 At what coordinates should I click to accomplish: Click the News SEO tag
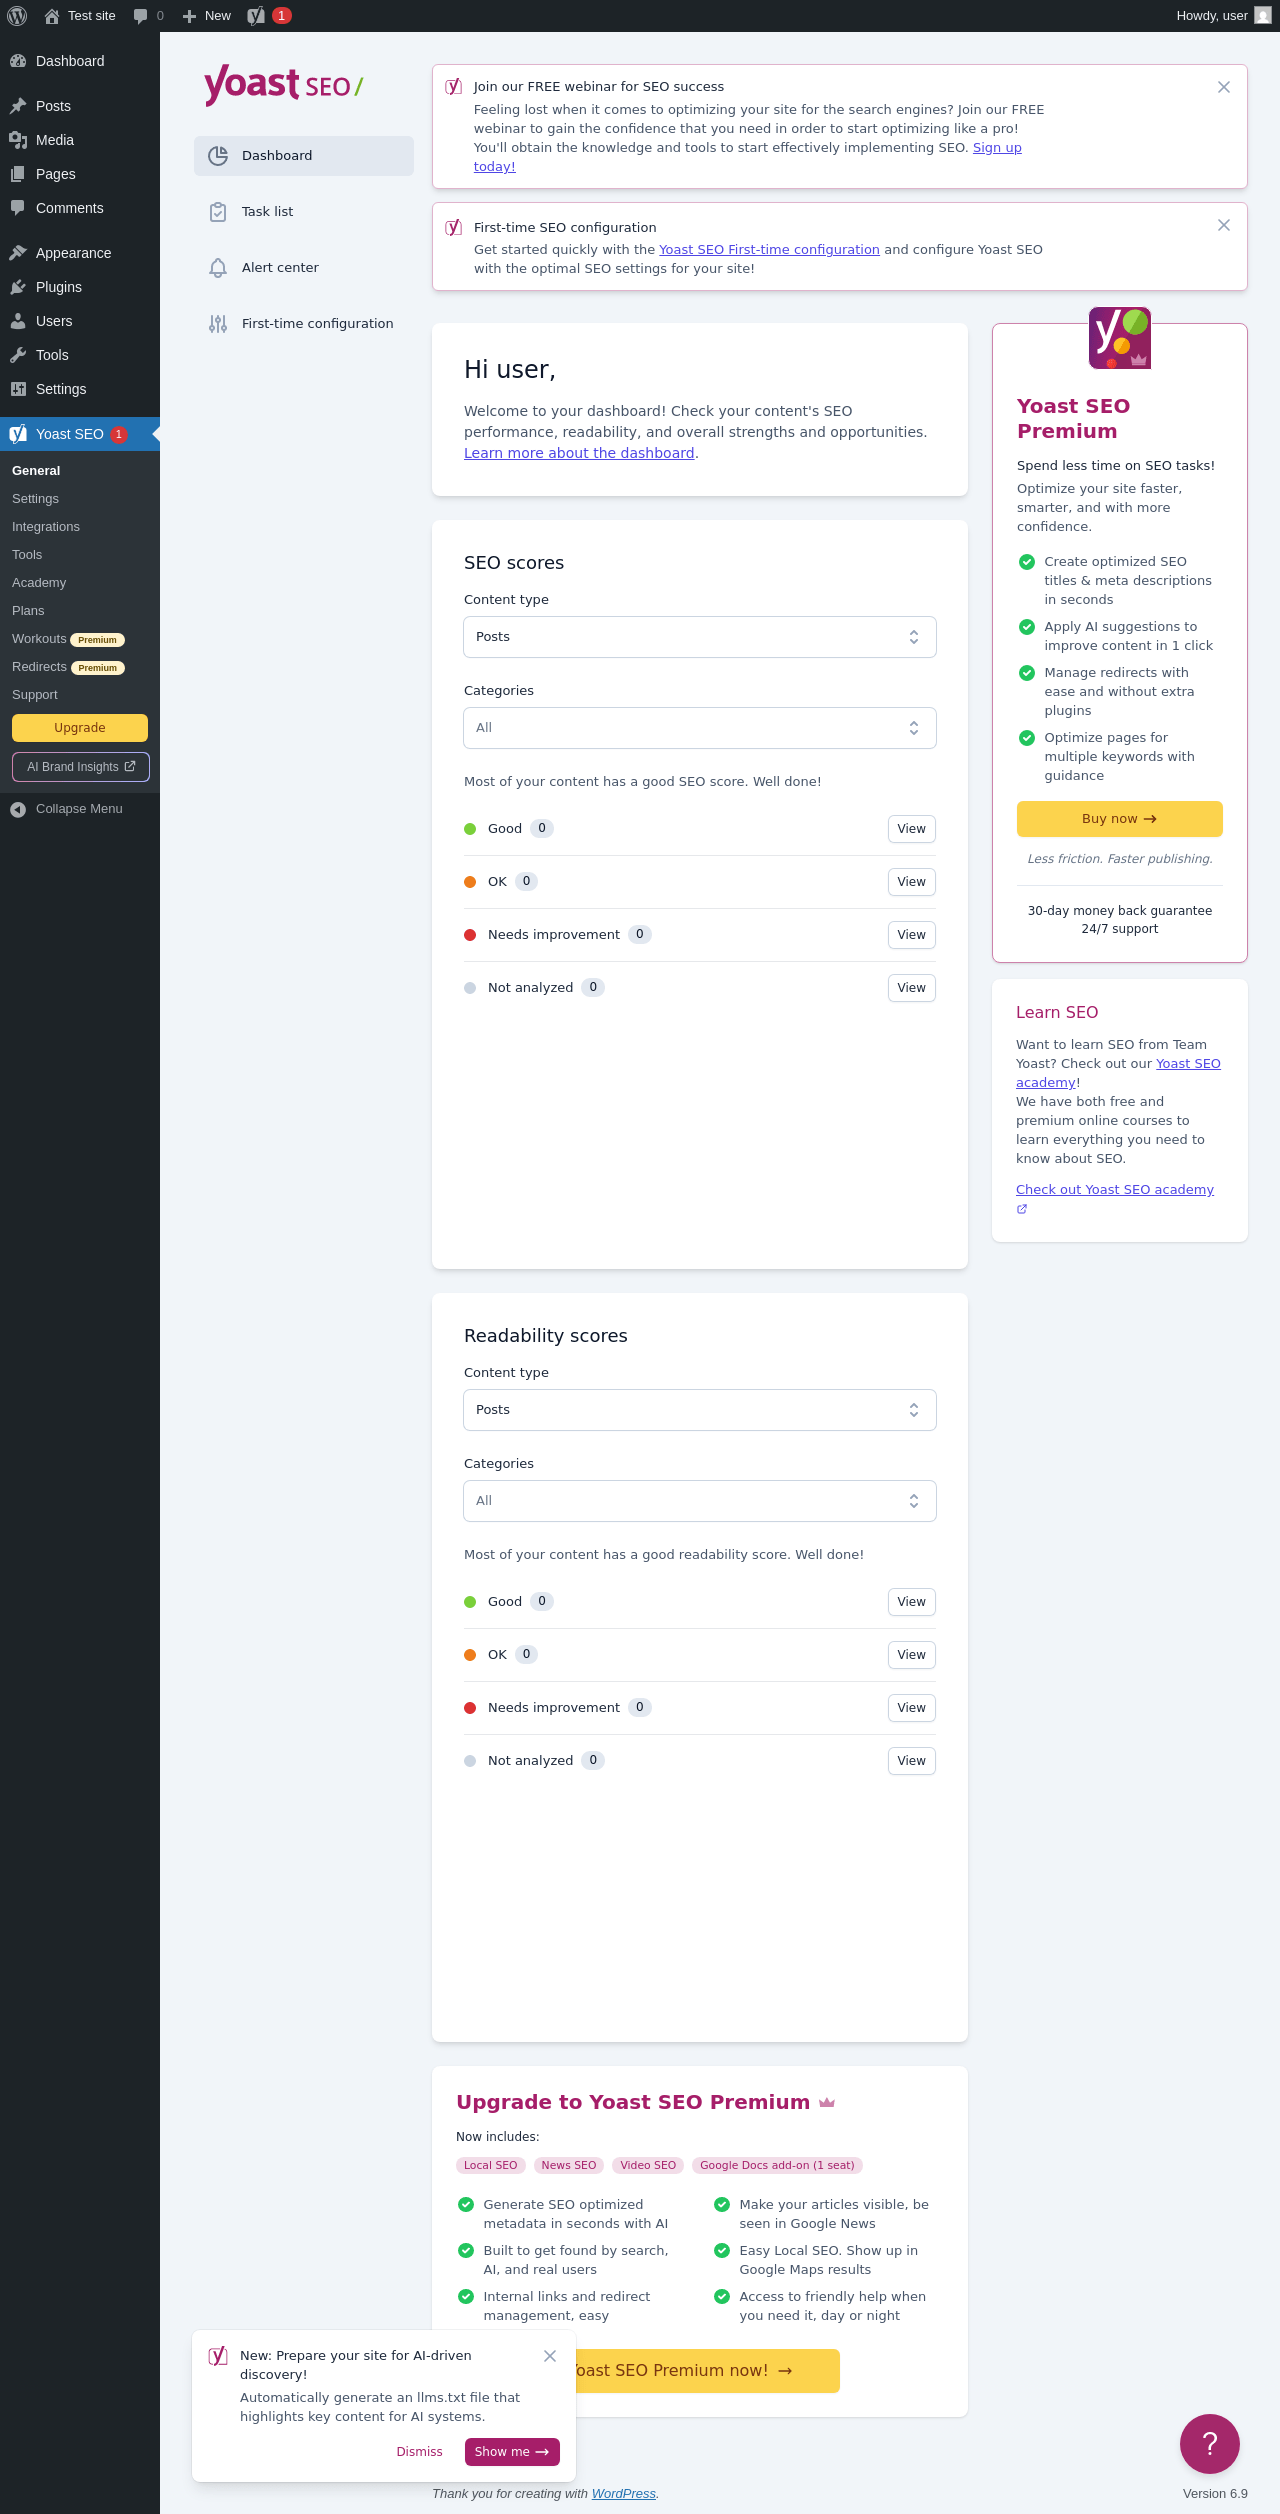tap(569, 2165)
